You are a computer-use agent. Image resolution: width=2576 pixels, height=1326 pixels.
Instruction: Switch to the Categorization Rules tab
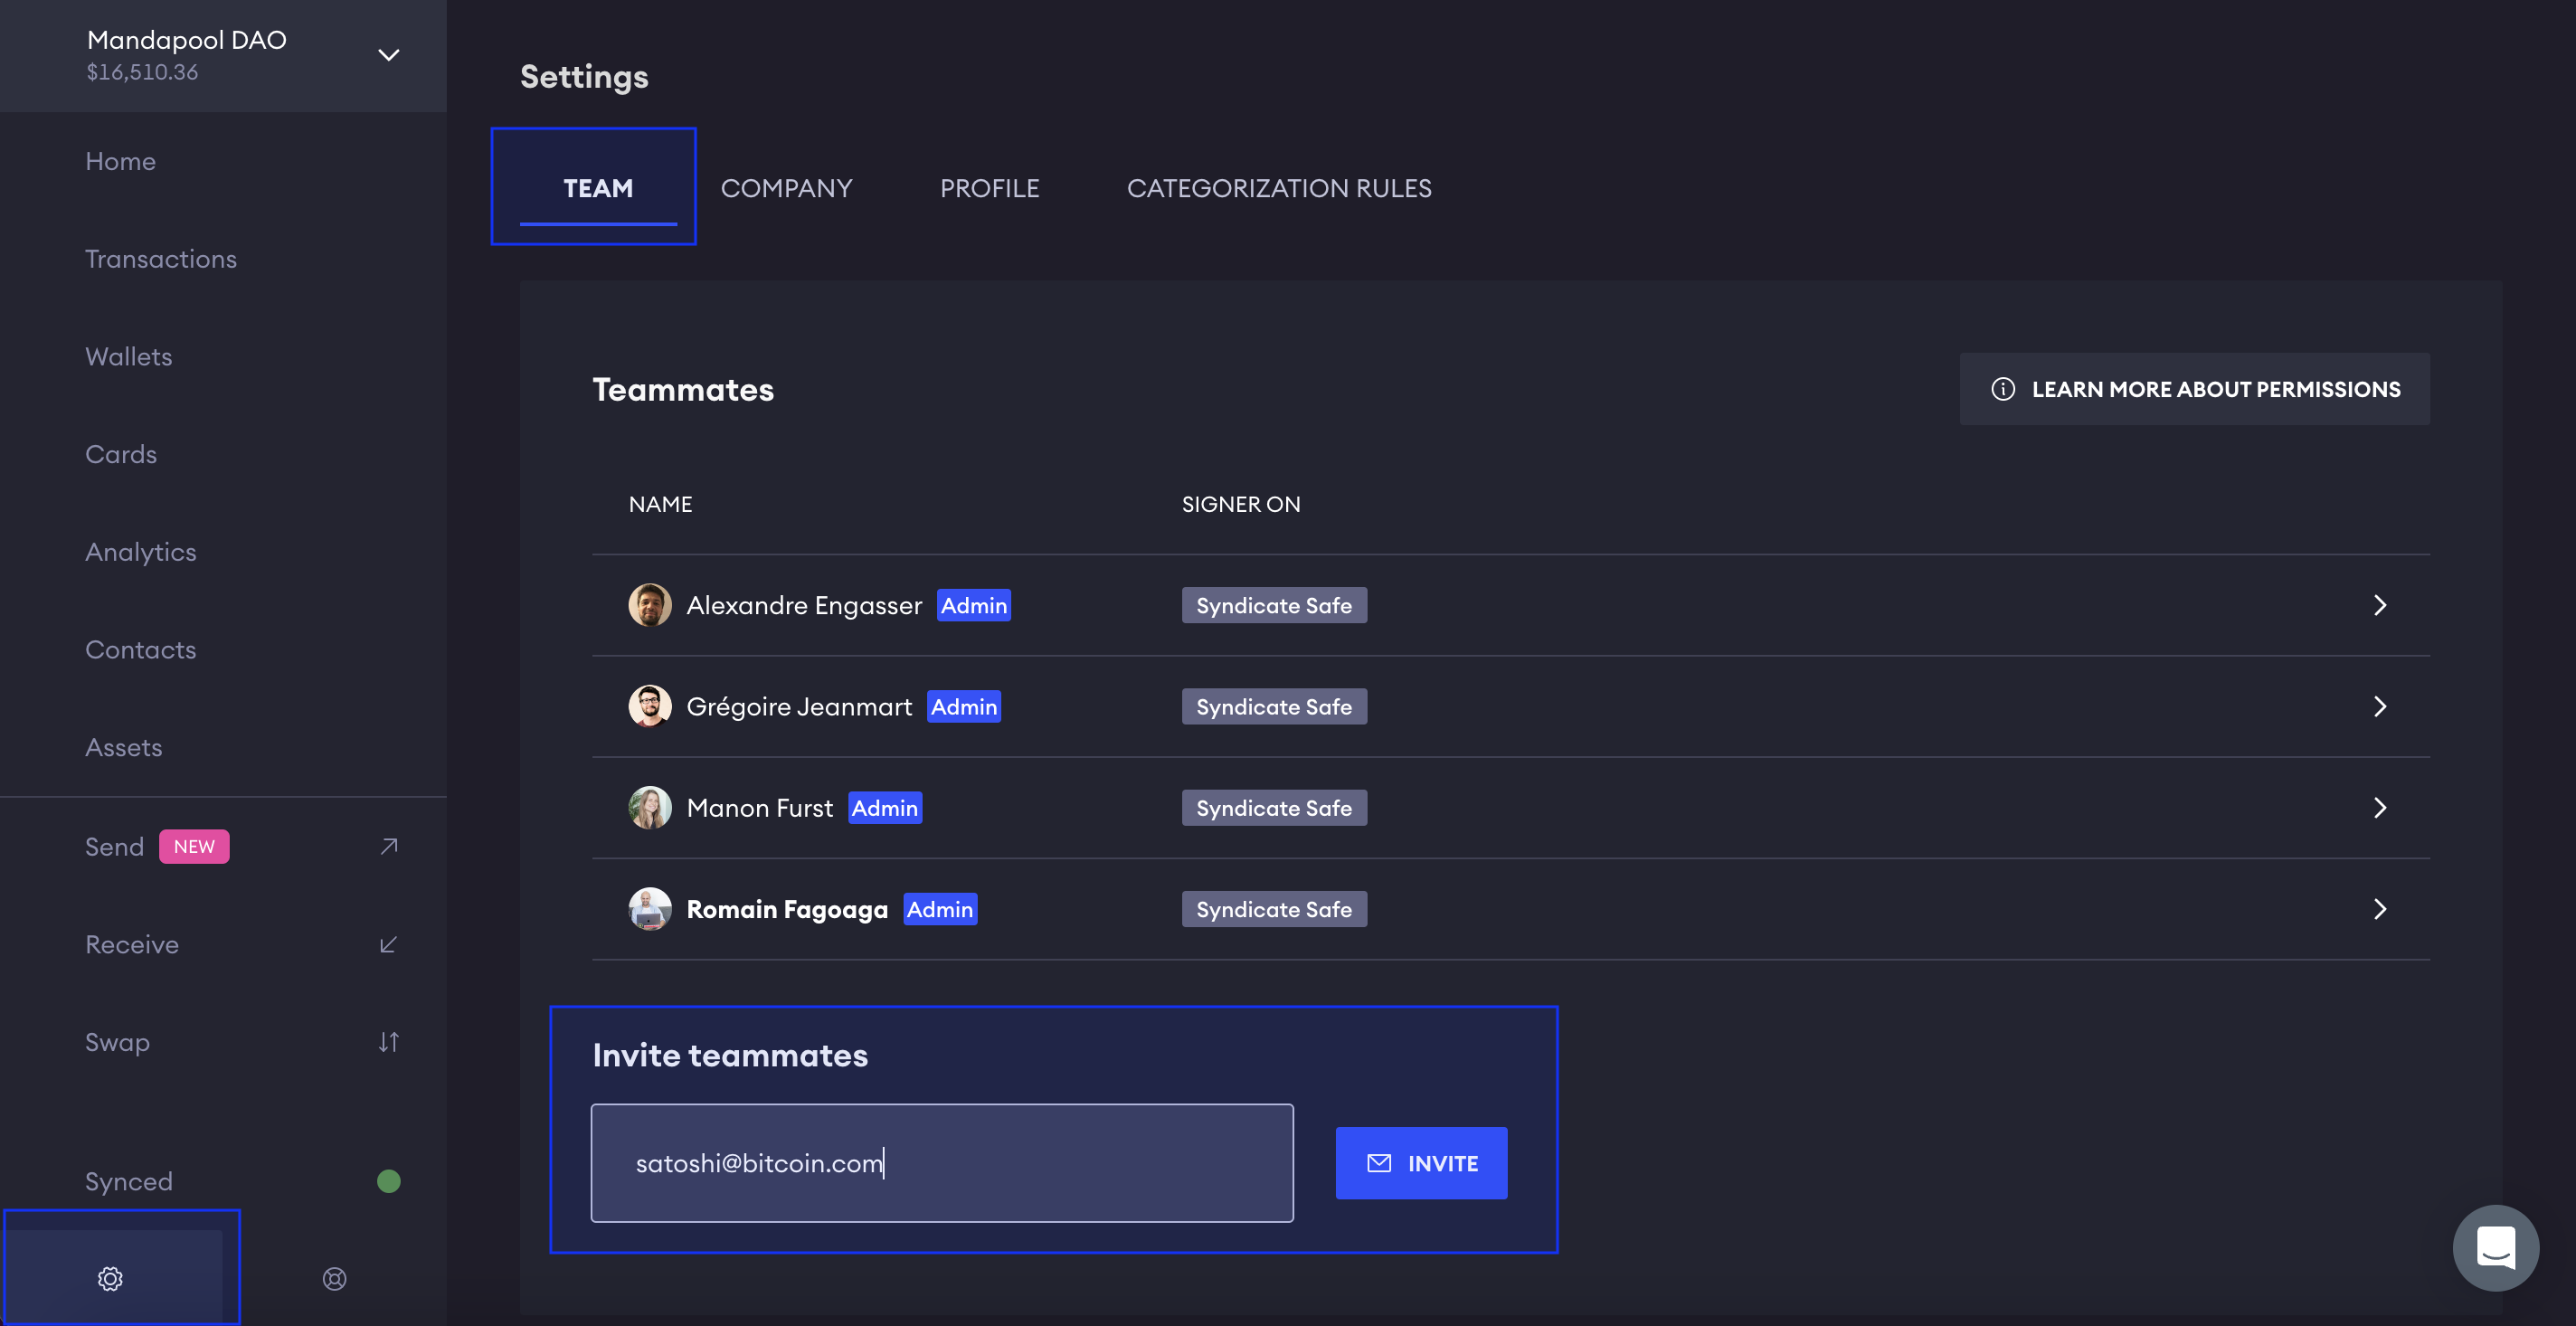1279,188
